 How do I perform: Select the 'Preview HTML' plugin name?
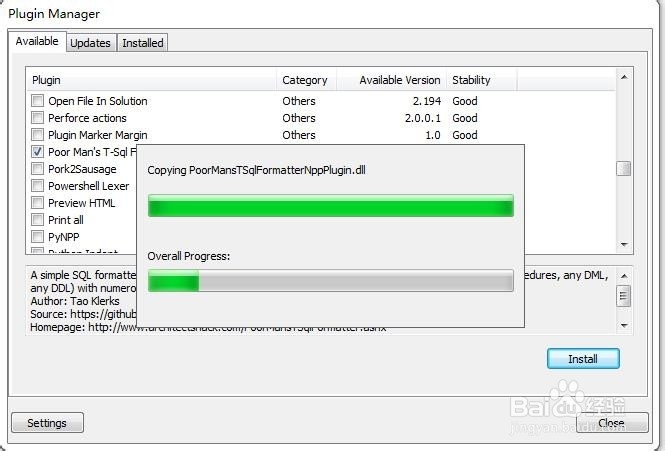pyautogui.click(x=82, y=203)
